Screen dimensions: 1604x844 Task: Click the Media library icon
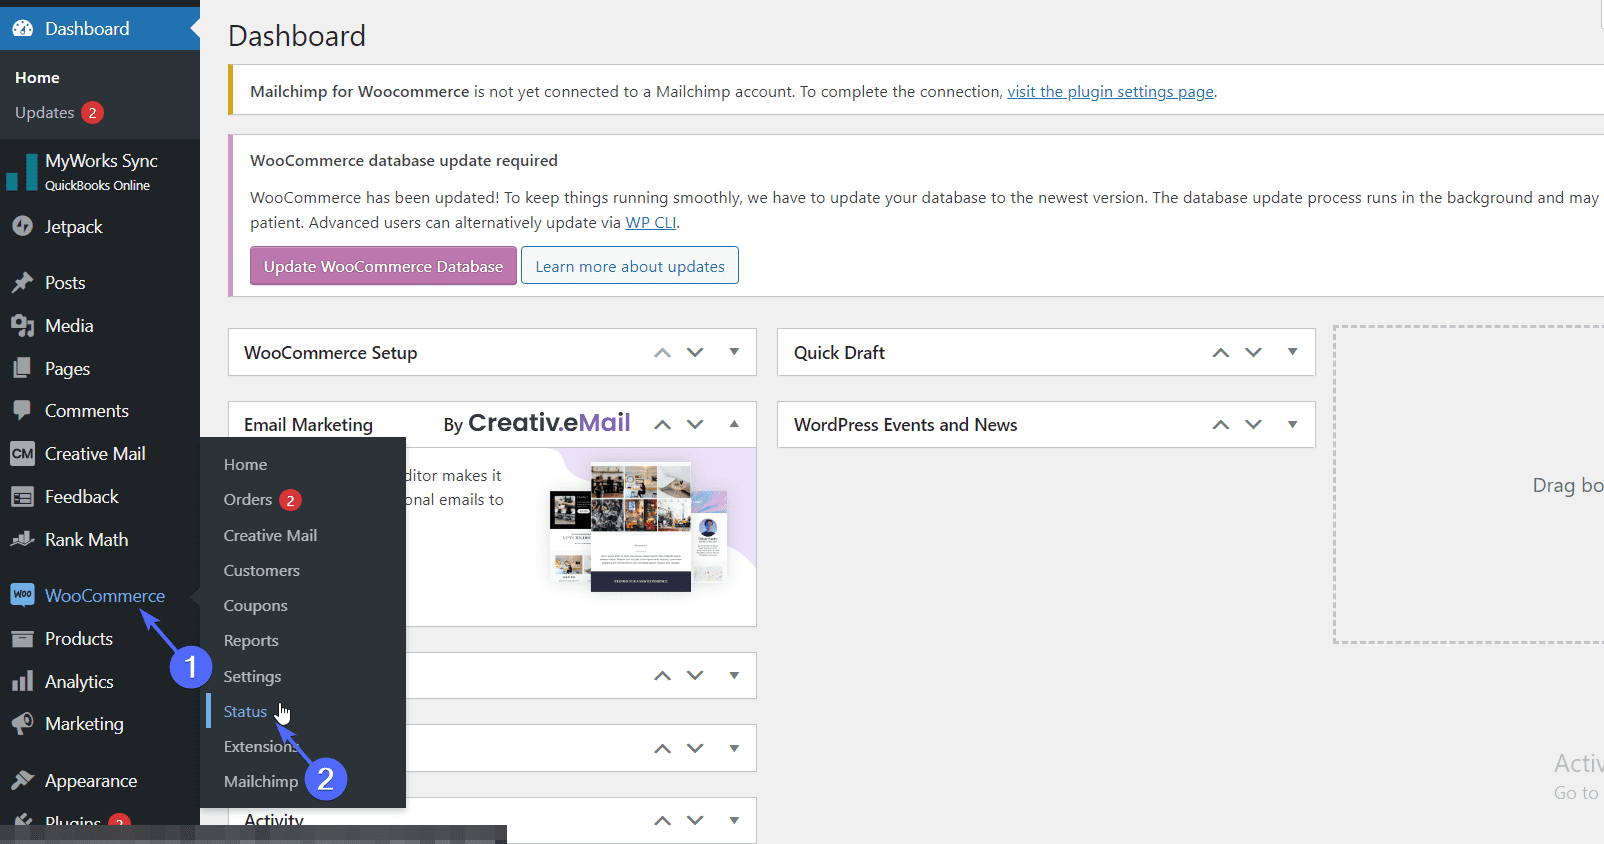click(22, 326)
